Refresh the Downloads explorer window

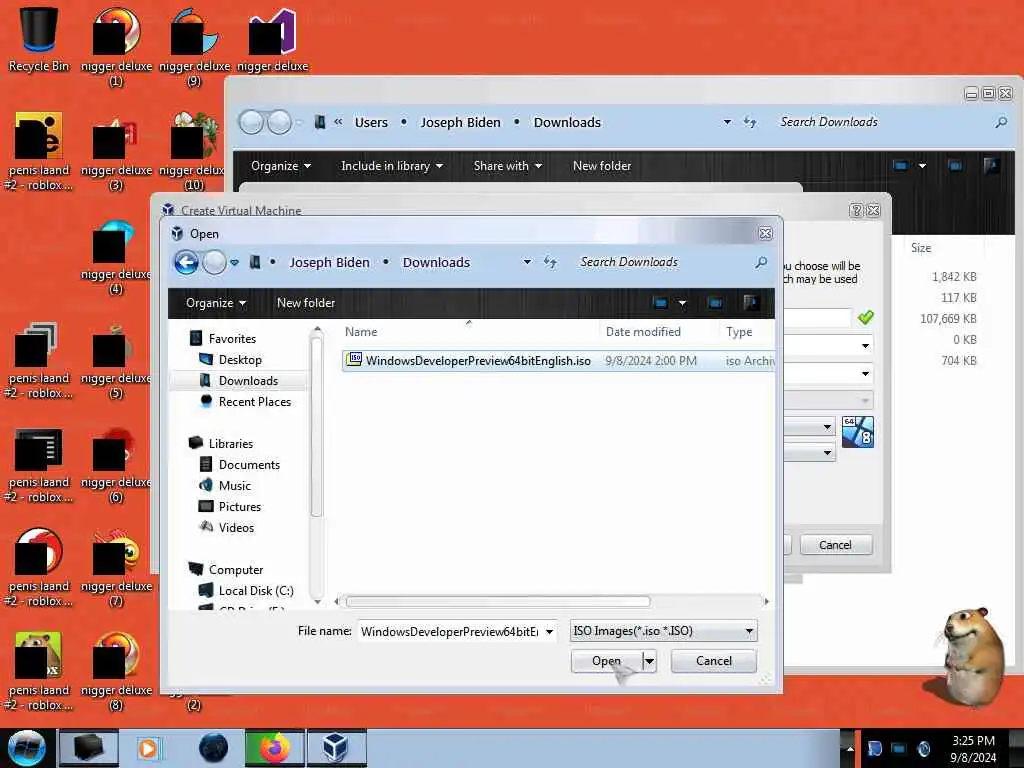pos(750,122)
